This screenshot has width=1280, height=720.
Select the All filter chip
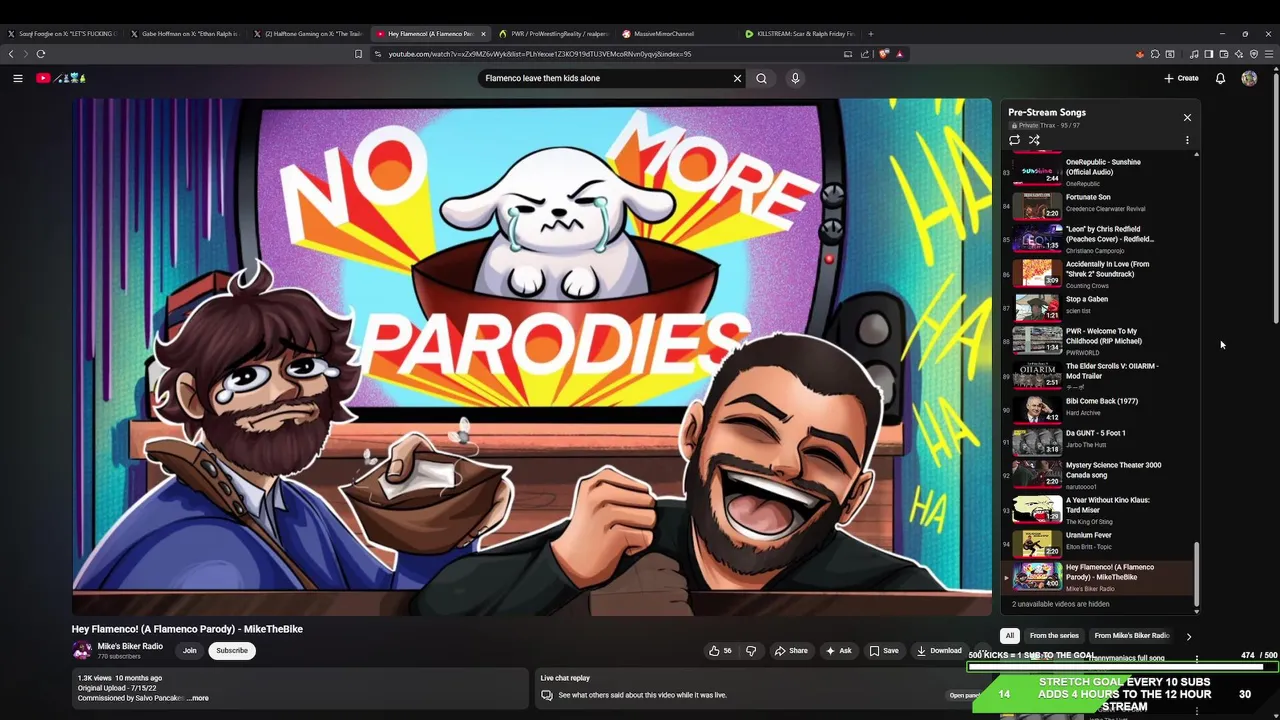point(1010,636)
